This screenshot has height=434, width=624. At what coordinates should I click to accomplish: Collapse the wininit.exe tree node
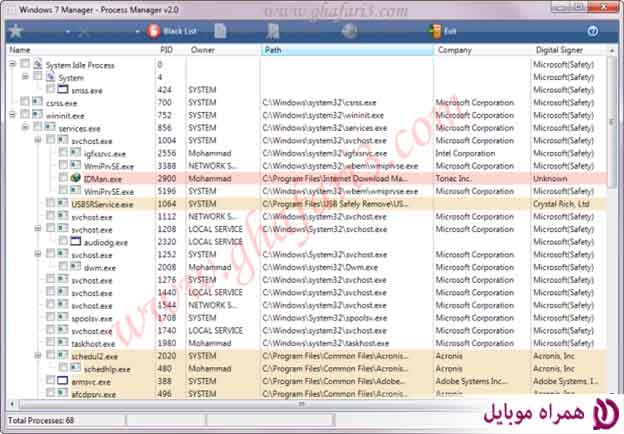click(12, 115)
